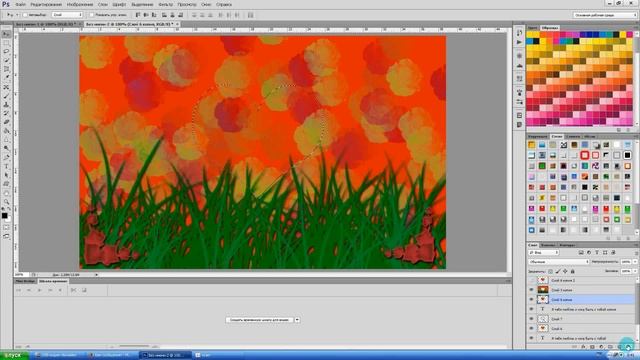Click the create video timeline button
Screen dimensions: 640x360
[x=259, y=320]
